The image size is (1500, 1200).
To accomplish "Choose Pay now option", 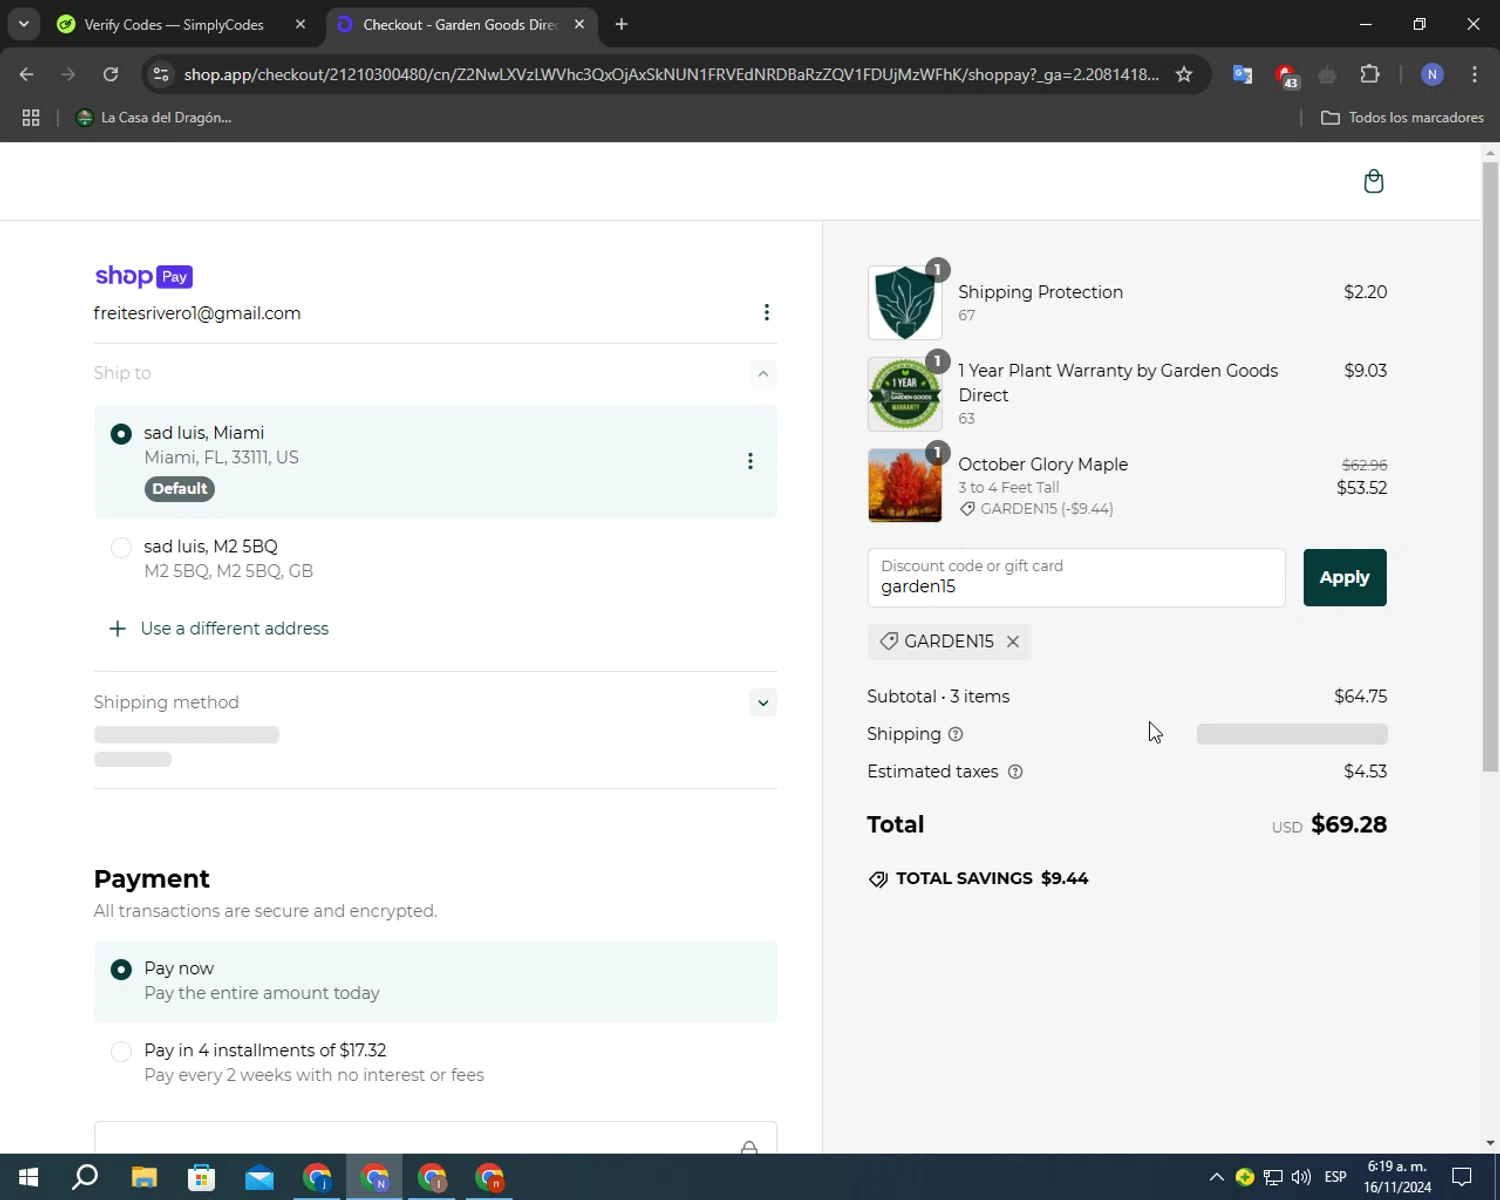I will [x=121, y=970].
